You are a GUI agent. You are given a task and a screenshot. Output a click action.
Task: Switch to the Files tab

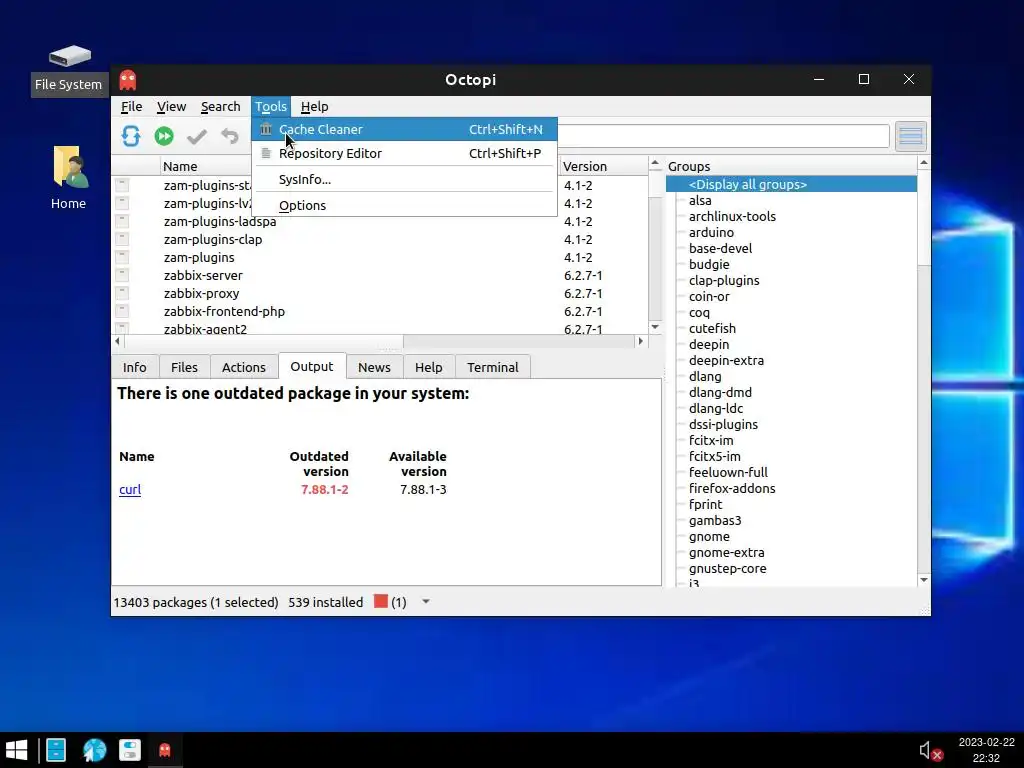click(x=184, y=367)
